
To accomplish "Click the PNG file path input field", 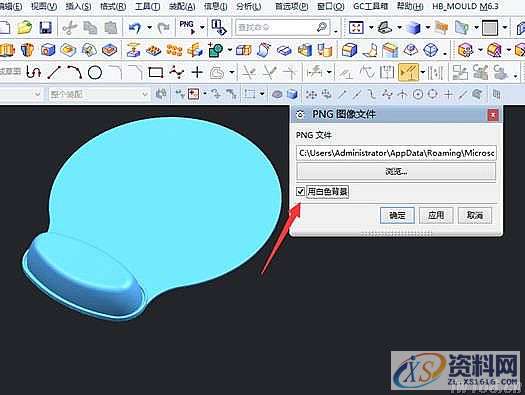I will (x=396, y=153).
